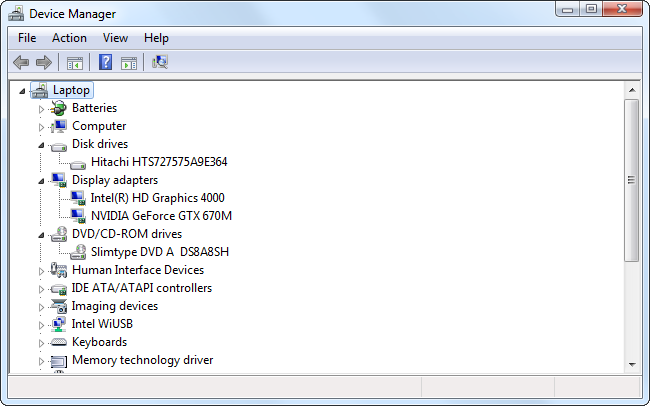Open Help via the question mark icon
Image resolution: width=650 pixels, height=406 pixels.
tap(105, 63)
